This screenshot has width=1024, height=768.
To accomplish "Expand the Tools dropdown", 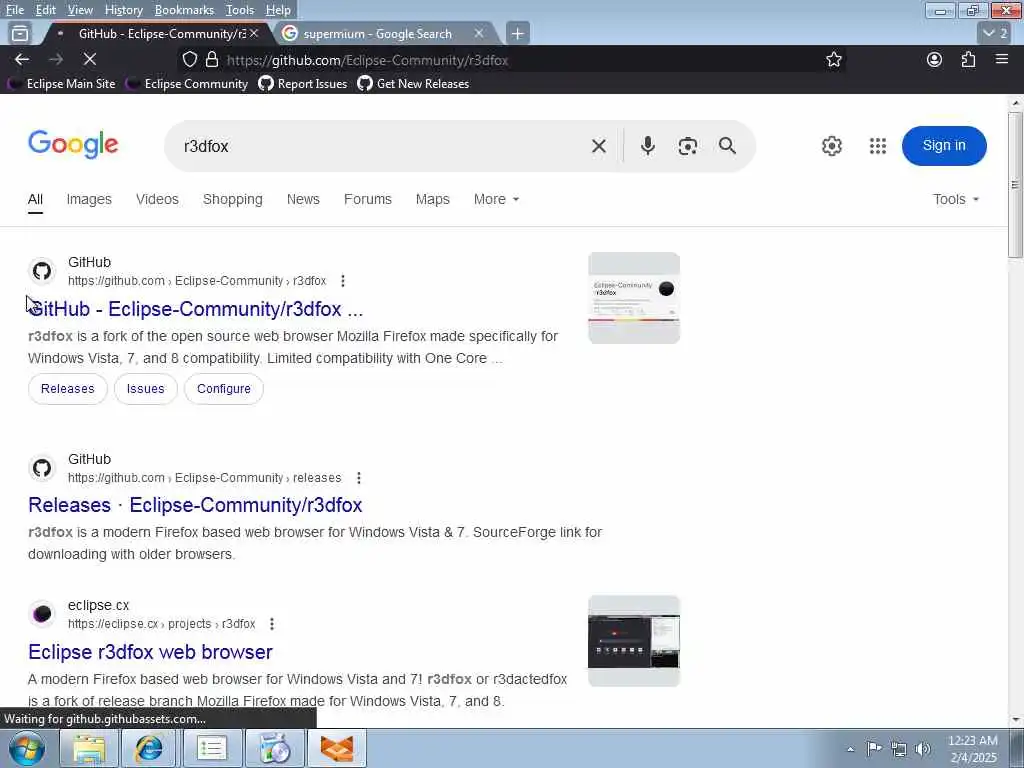I will pyautogui.click(x=956, y=199).
